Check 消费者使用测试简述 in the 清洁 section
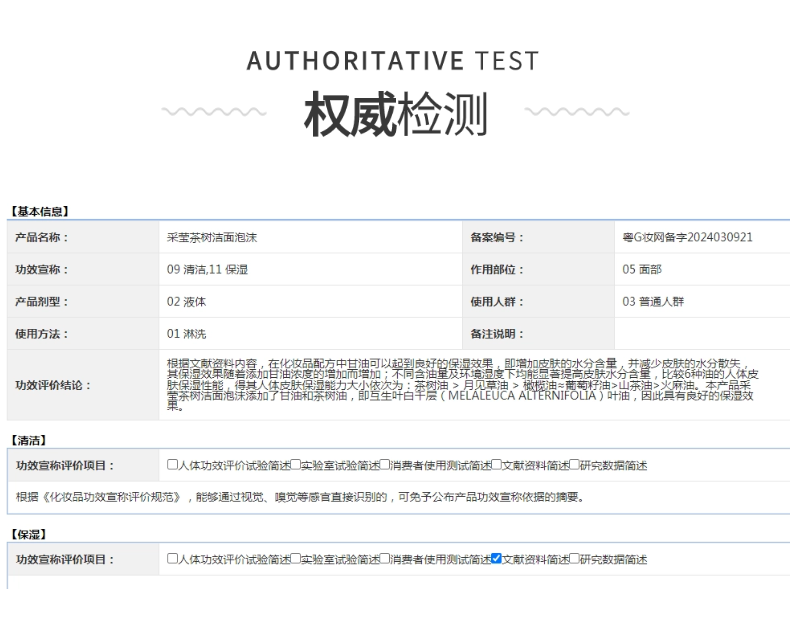 (x=385, y=464)
